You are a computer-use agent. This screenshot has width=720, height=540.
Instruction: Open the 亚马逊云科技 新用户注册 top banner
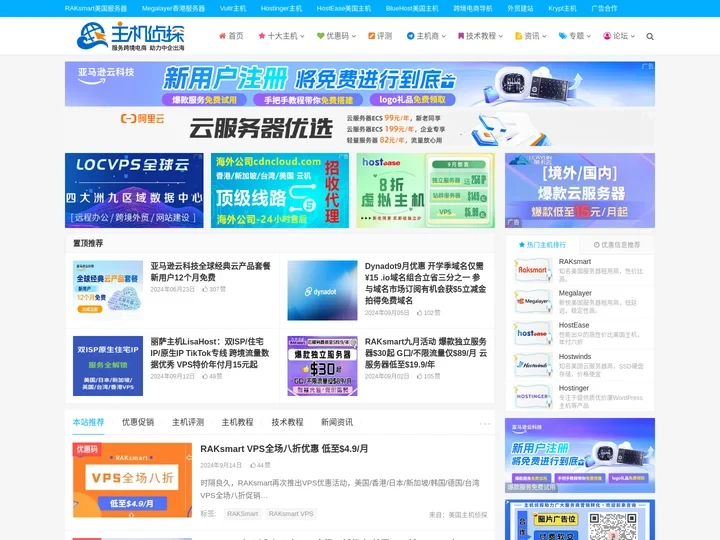pyautogui.click(x=360, y=84)
